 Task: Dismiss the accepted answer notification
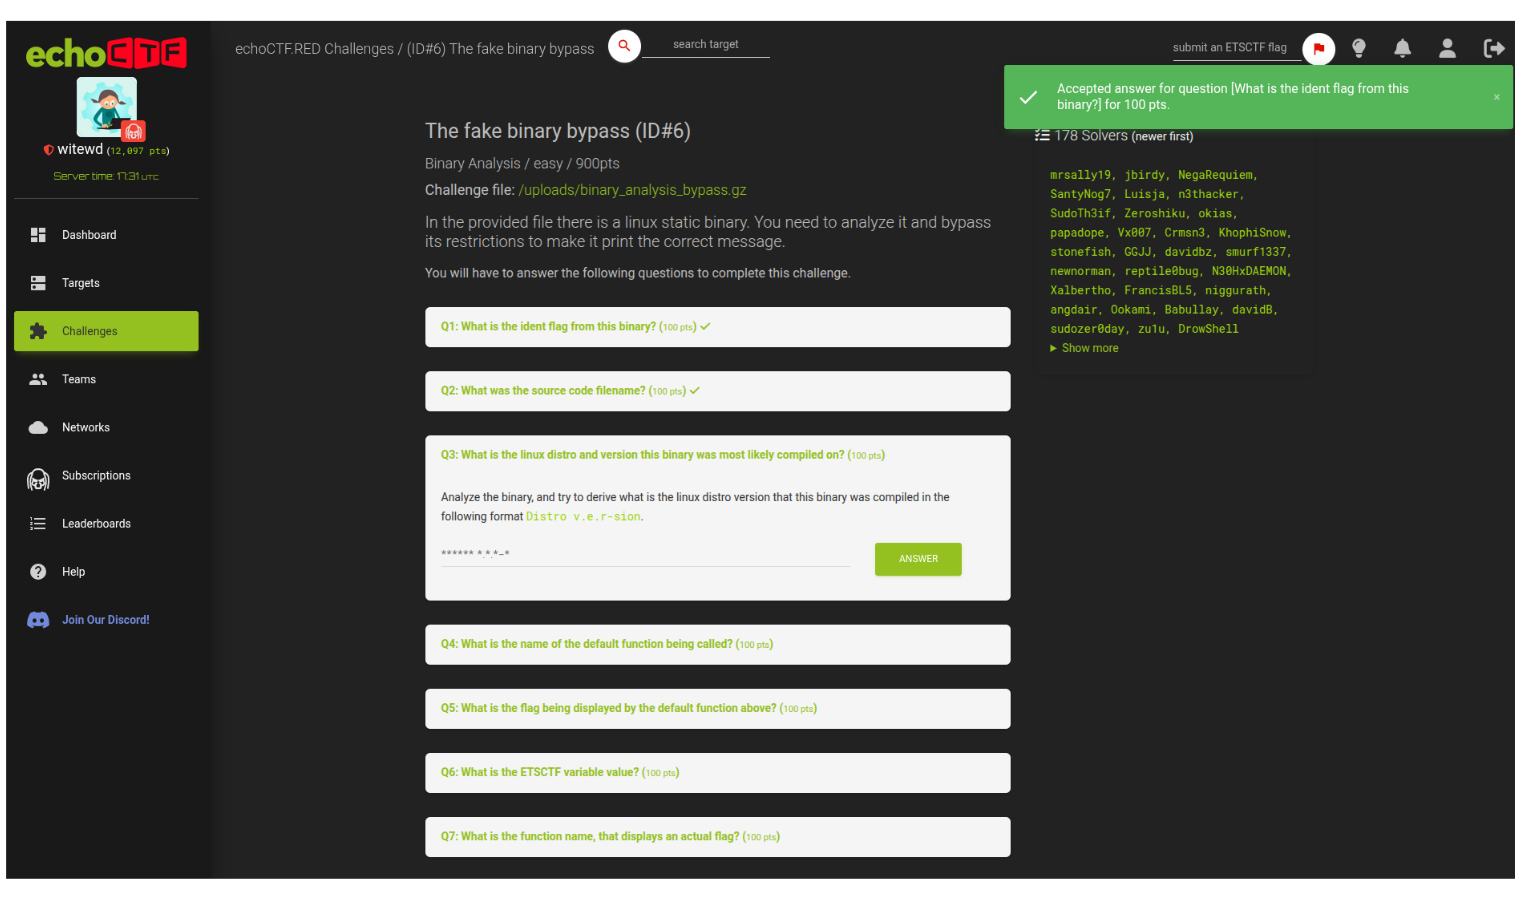1496,97
